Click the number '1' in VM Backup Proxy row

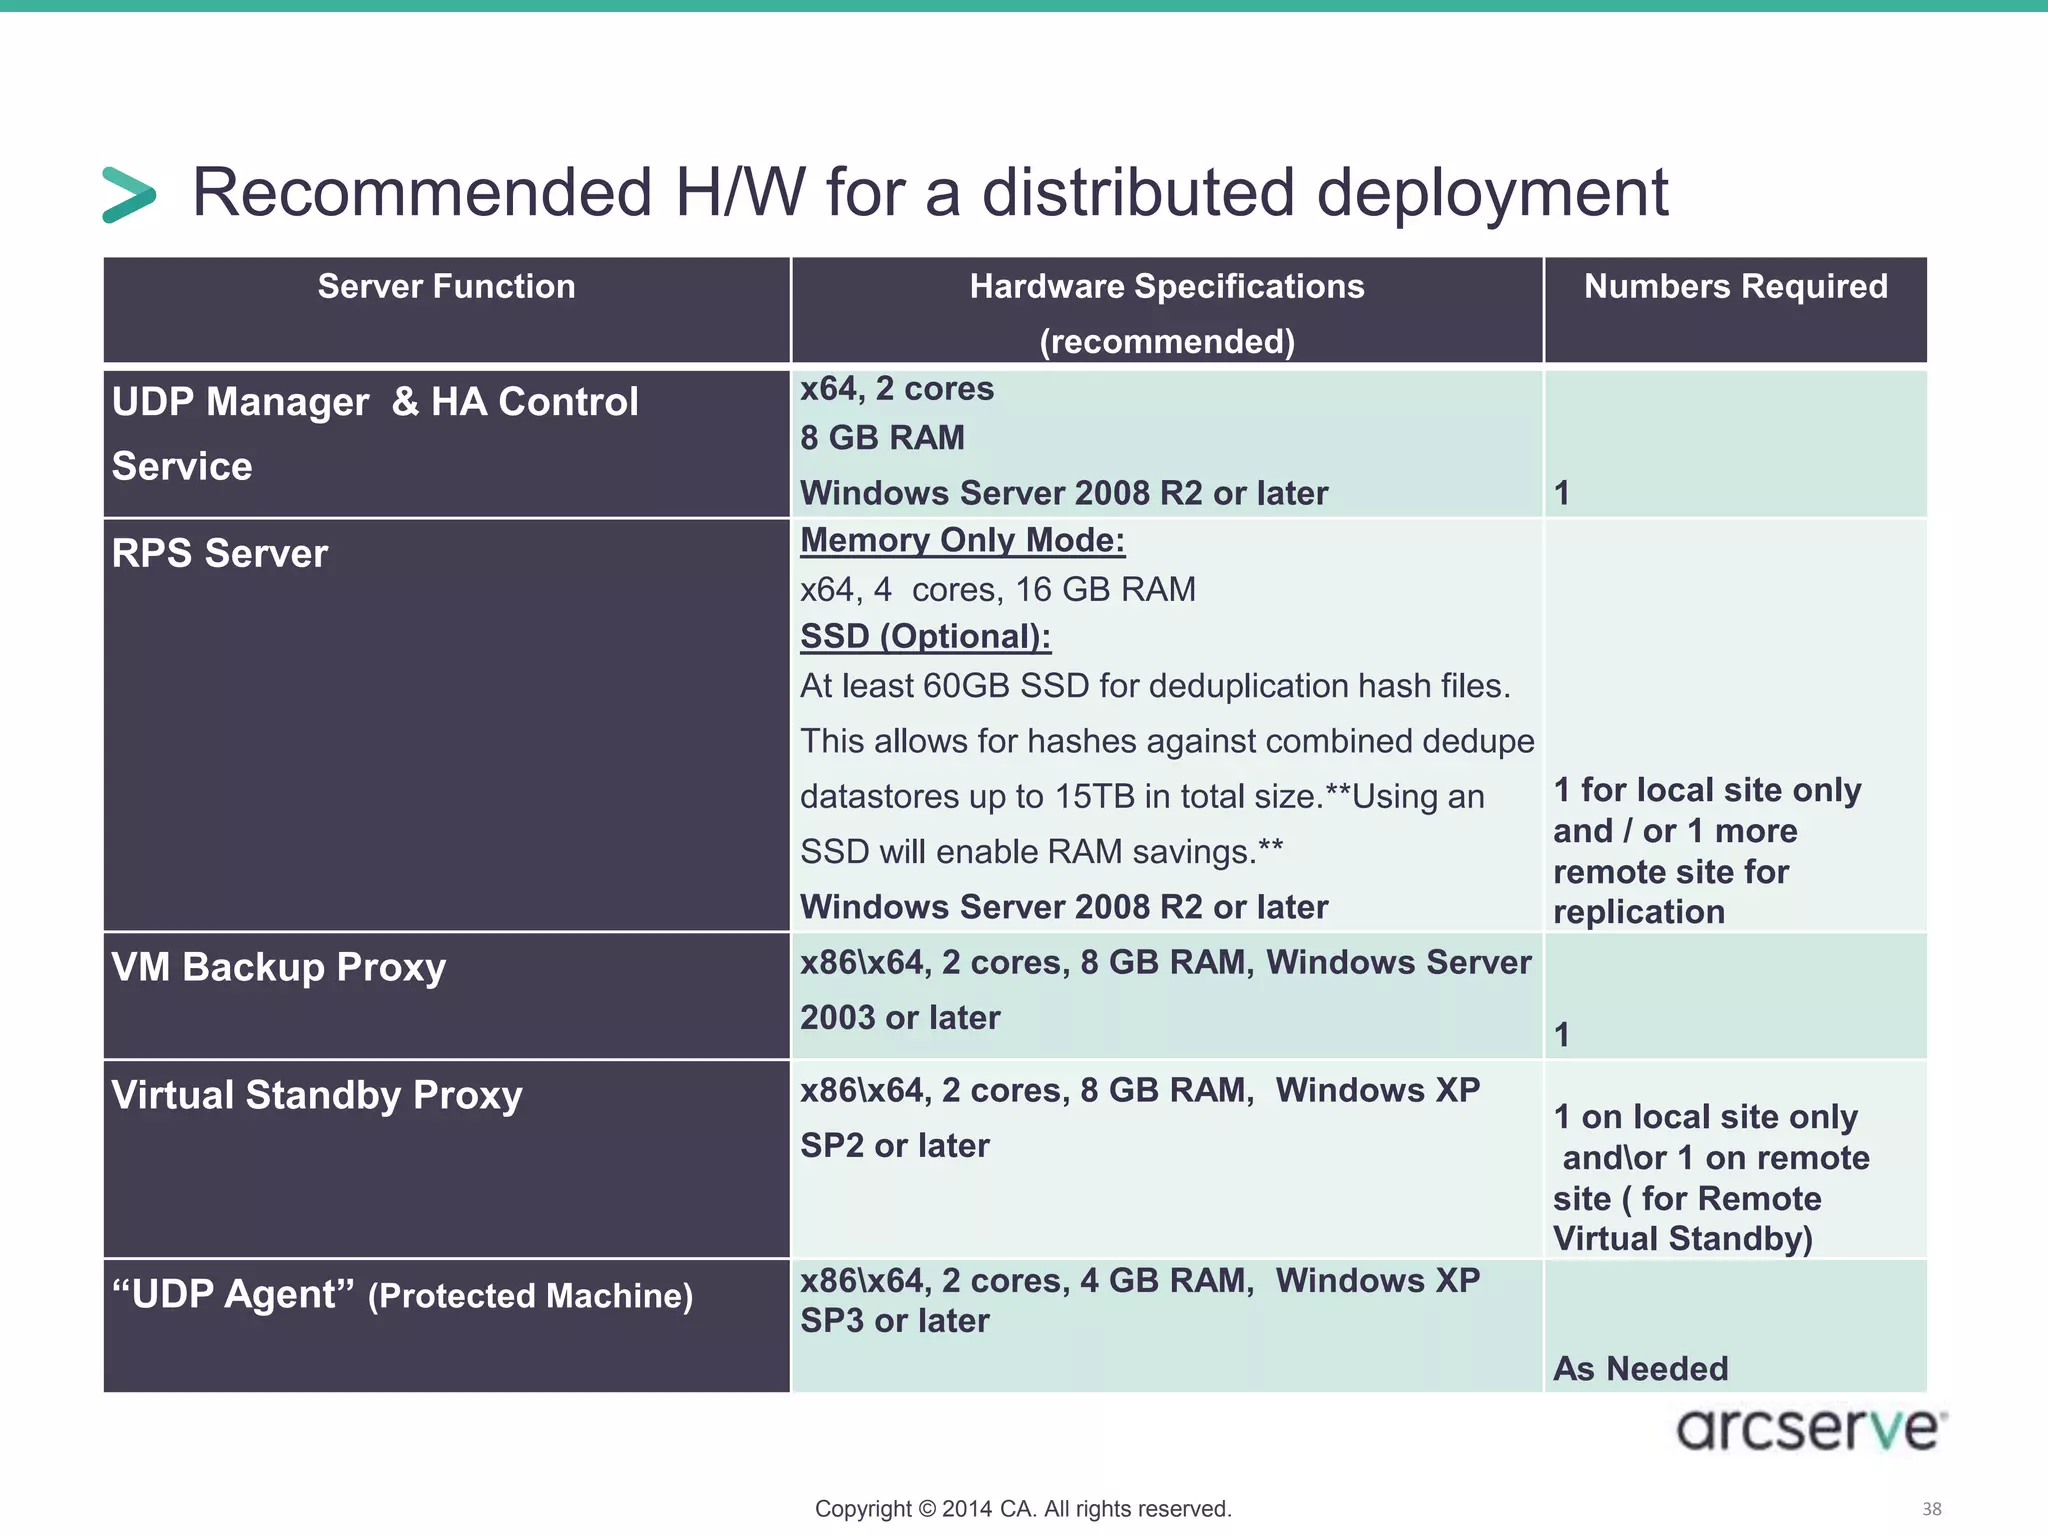pyautogui.click(x=1562, y=1035)
